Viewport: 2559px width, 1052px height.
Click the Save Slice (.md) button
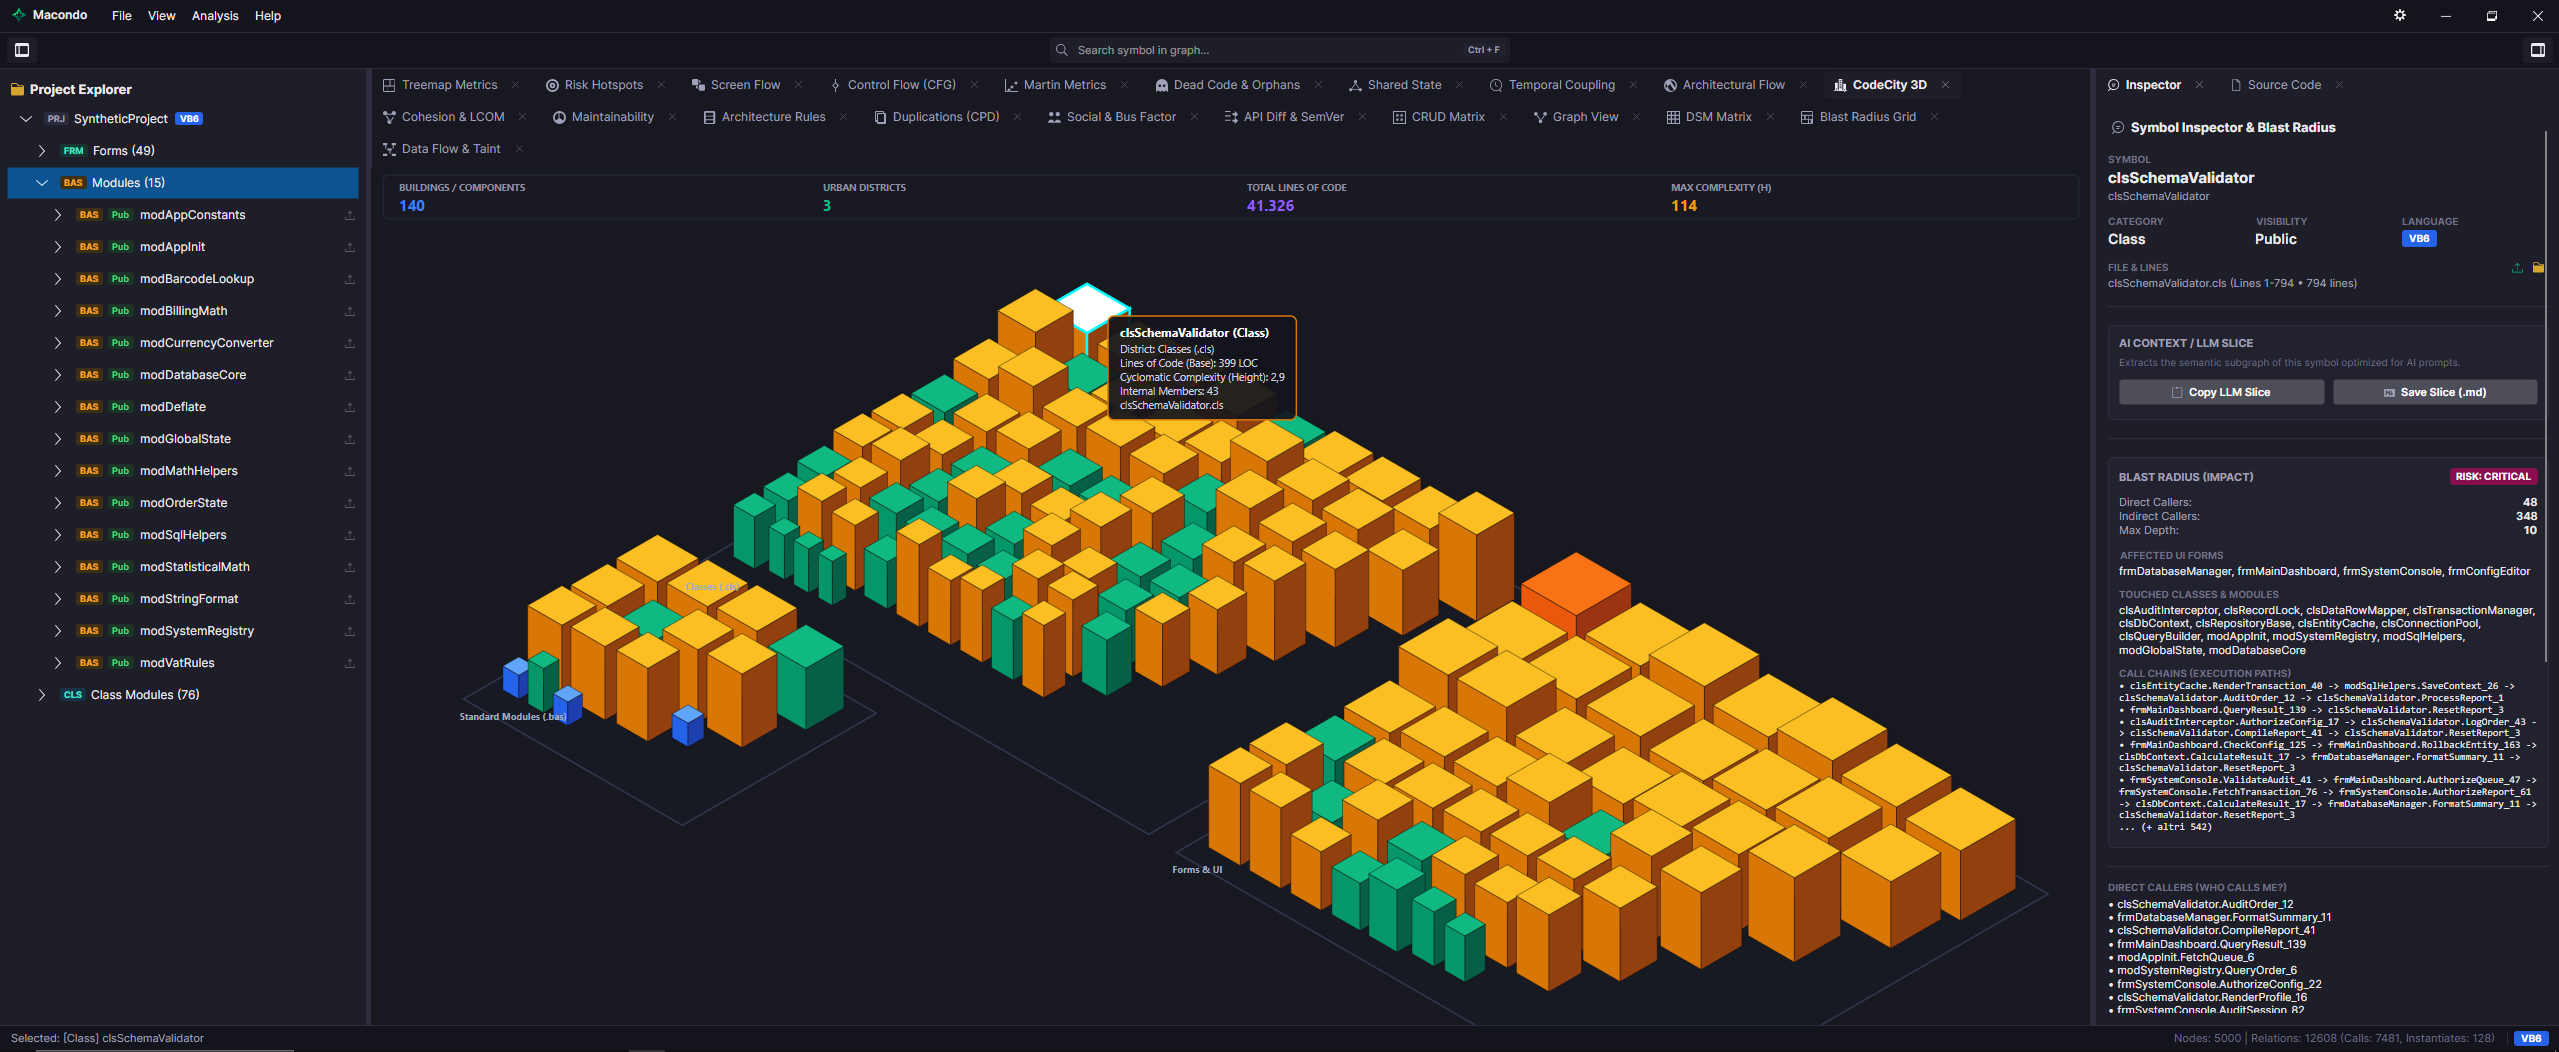[x=2435, y=392]
